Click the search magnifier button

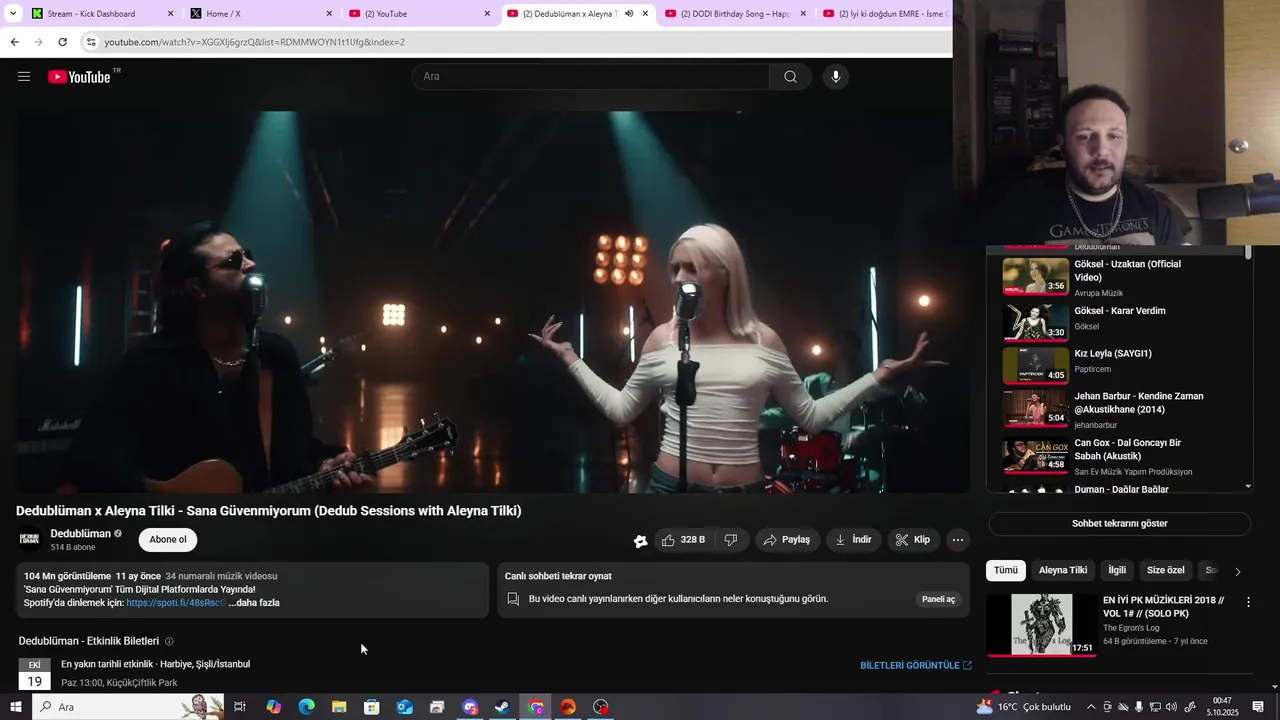click(790, 76)
